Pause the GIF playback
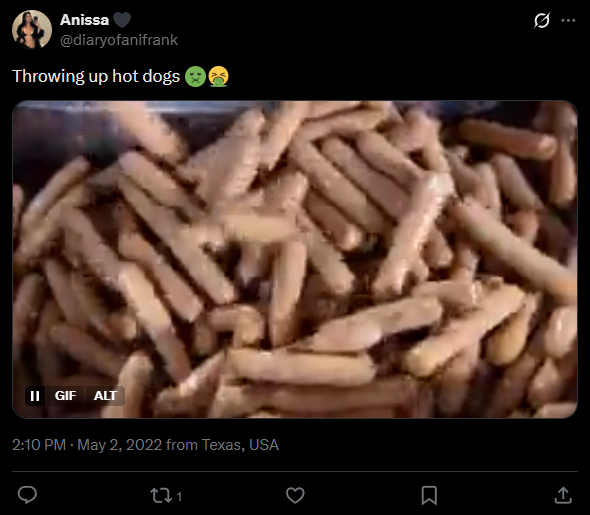Viewport: 590px width, 515px height. (x=35, y=396)
